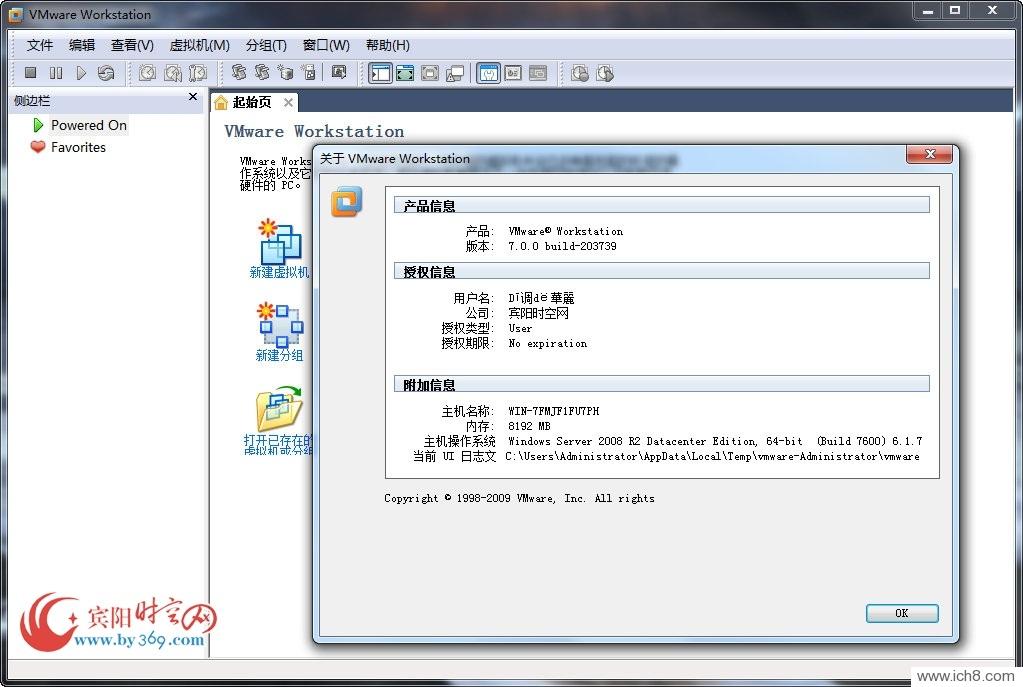Click OK in the About dialog

click(x=902, y=613)
